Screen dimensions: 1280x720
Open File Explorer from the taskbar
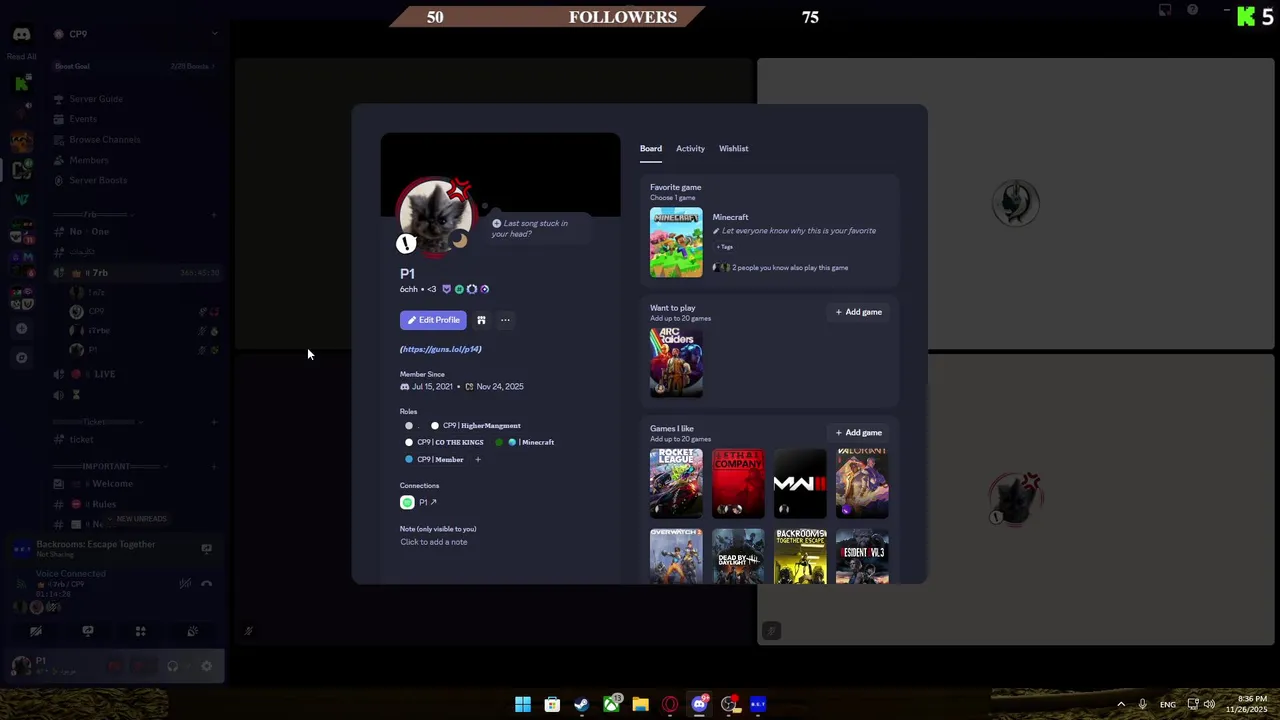640,704
